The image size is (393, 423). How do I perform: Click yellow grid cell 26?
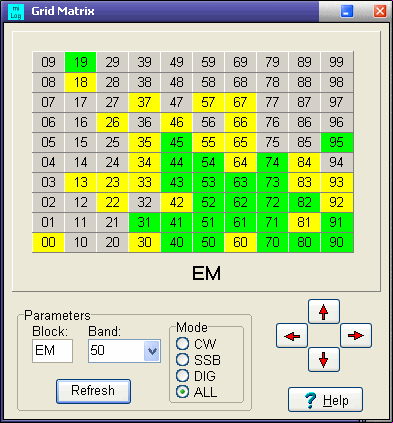coord(112,122)
